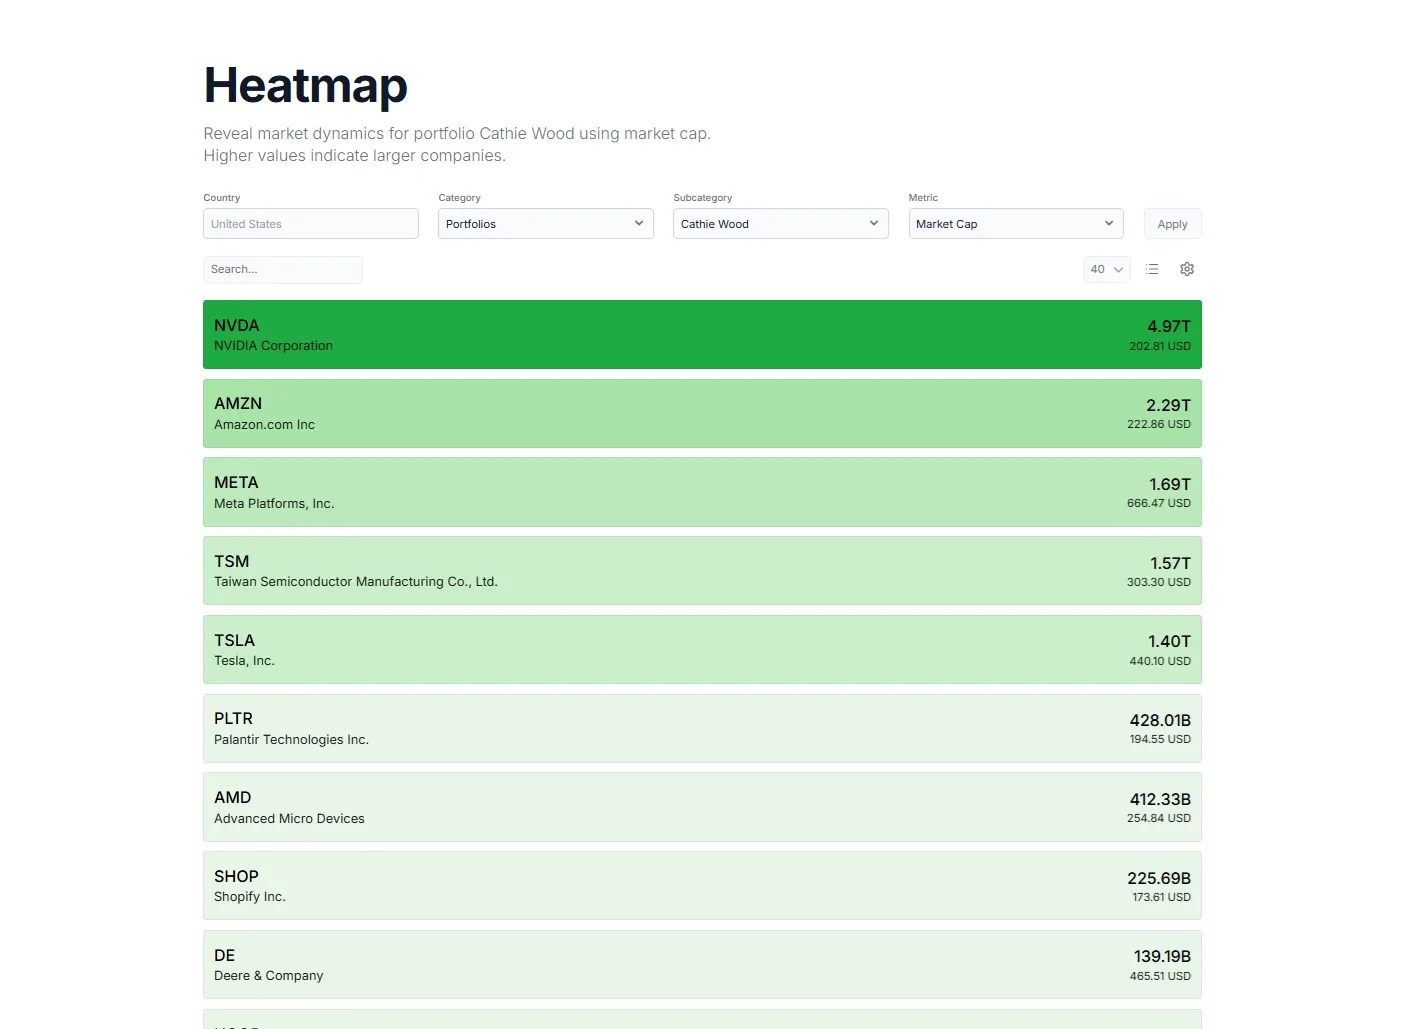Select the NVIDIA Corporation row
The width and height of the screenshot is (1413, 1029).
point(700,334)
